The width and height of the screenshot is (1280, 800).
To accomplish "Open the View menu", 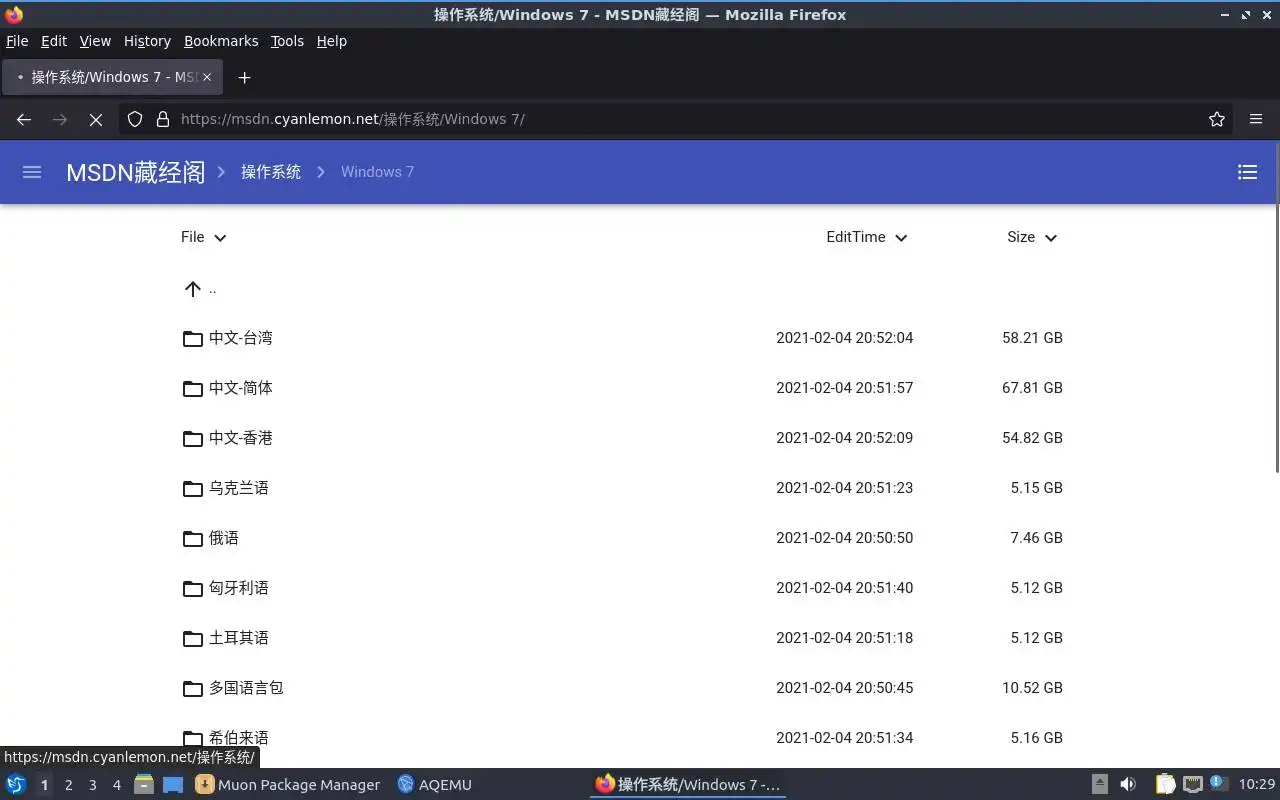I will click(x=95, y=41).
